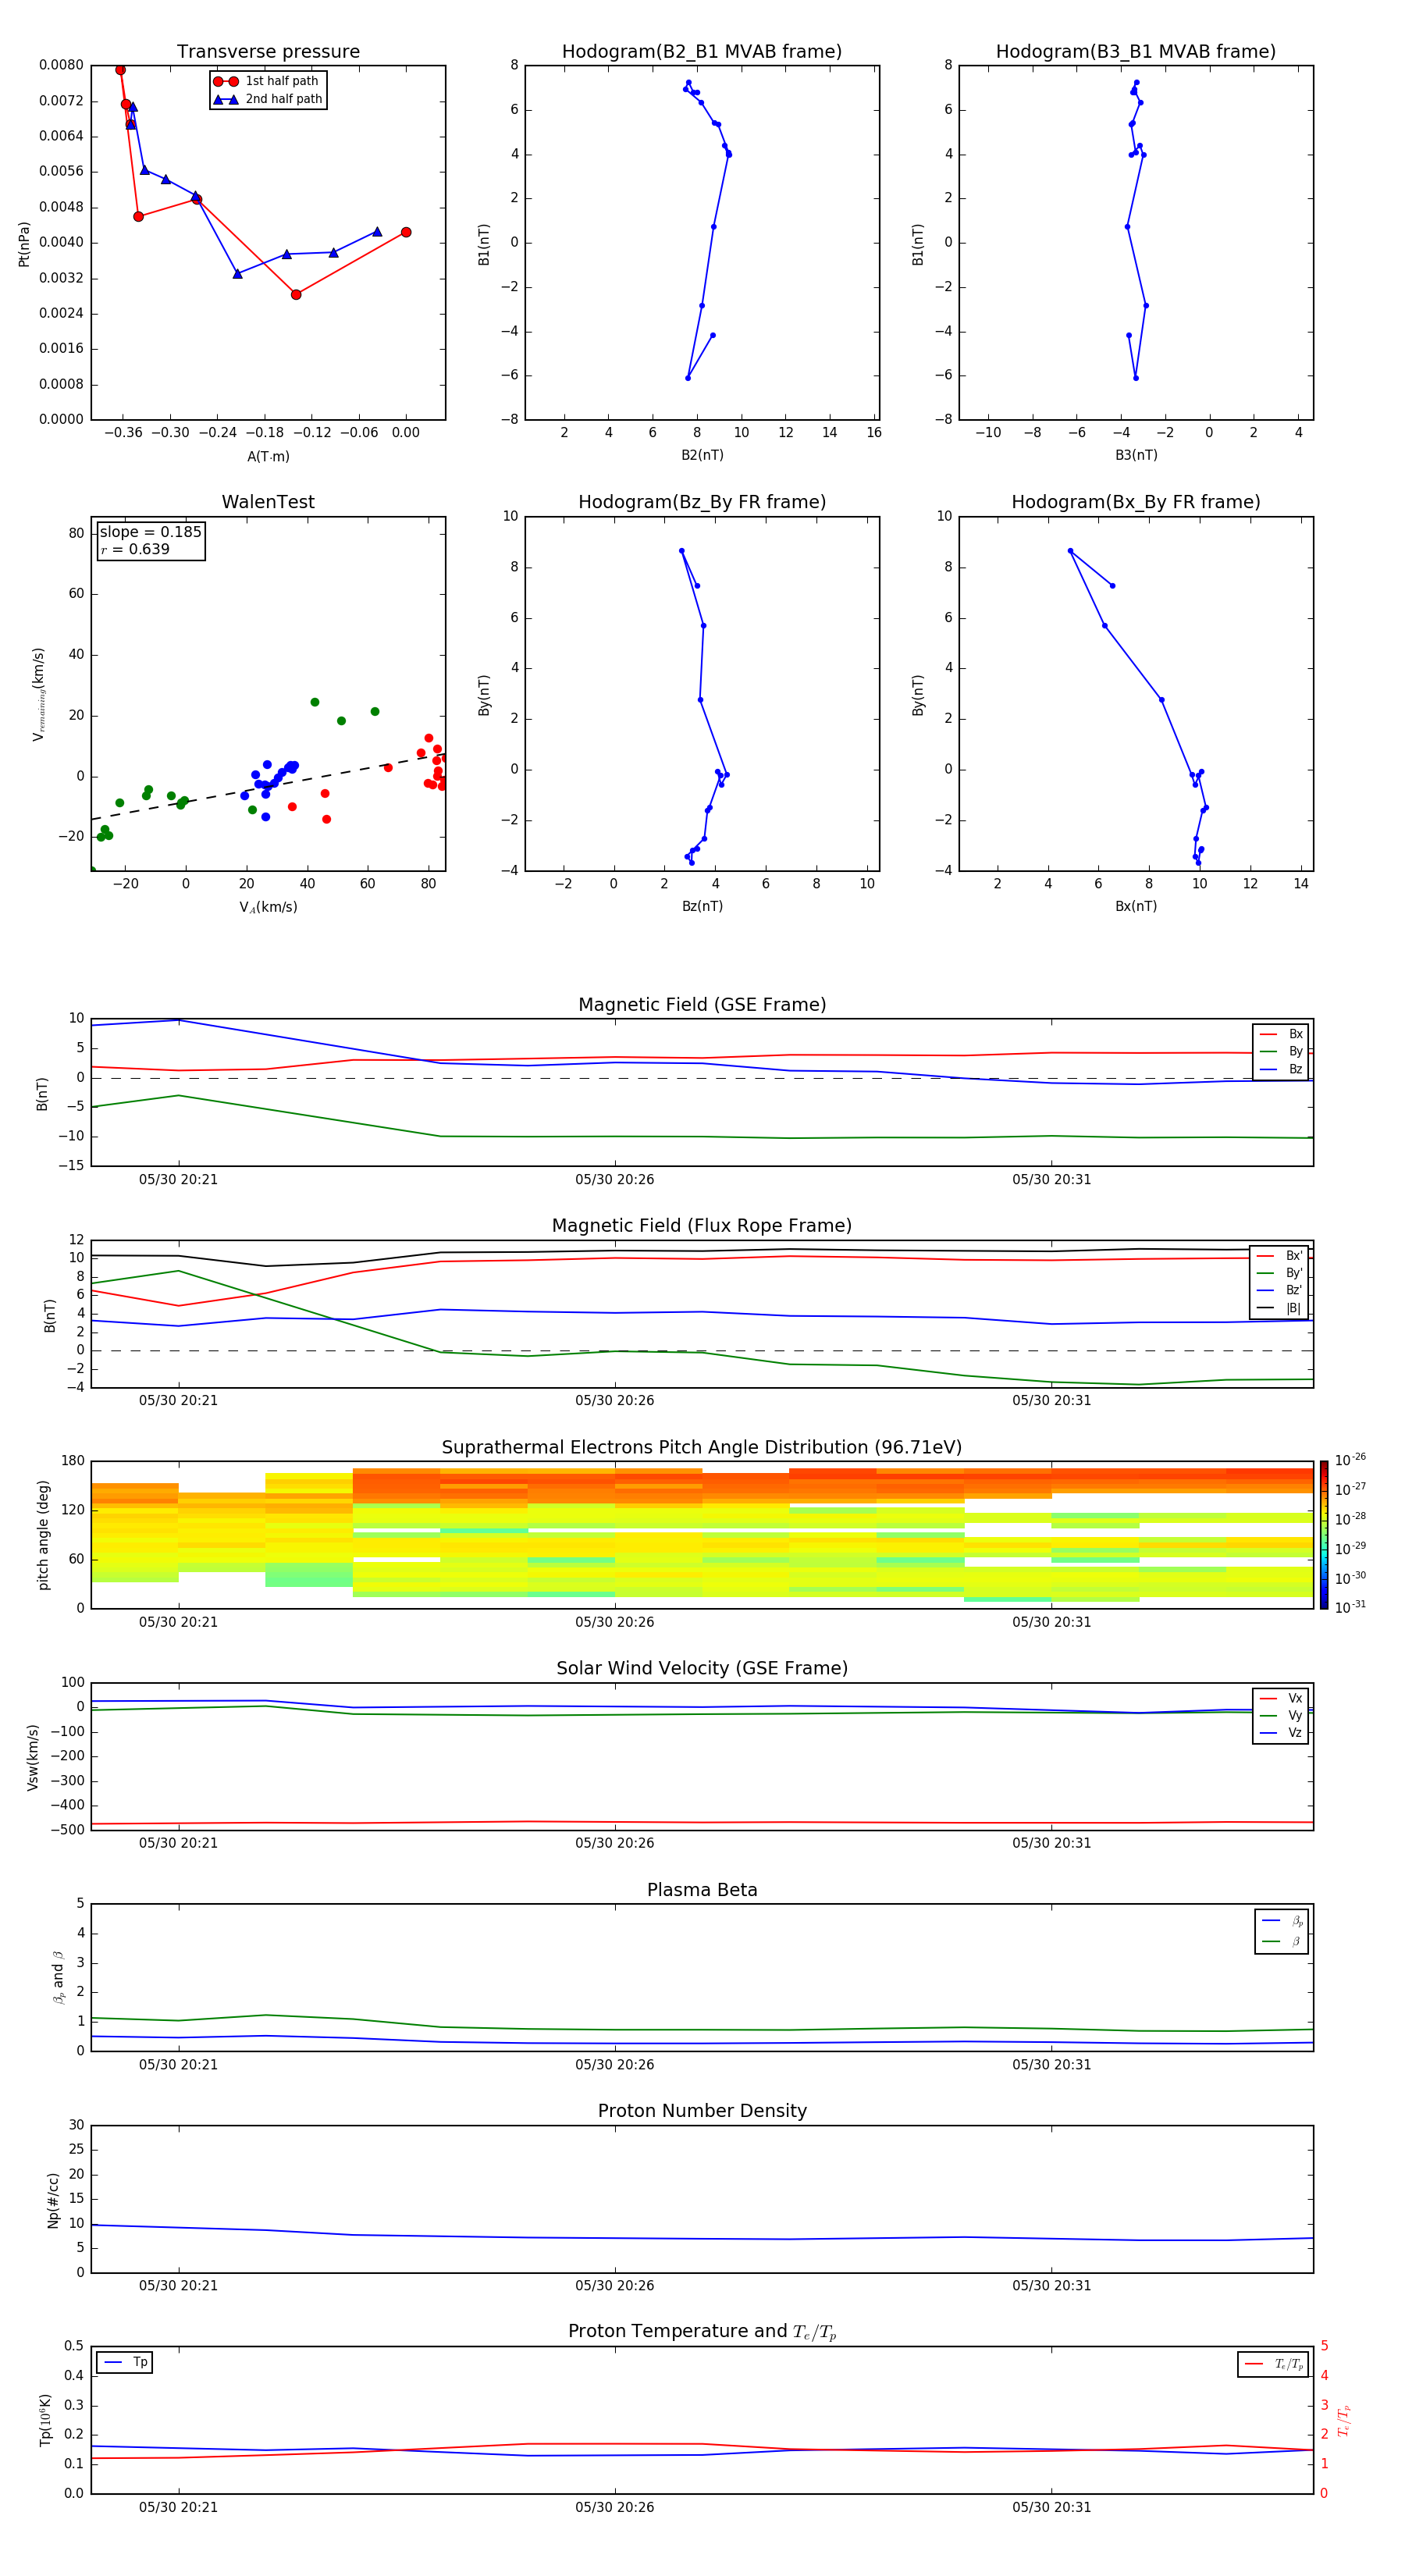Click the Bx' entry in flux rope legend
The image size is (1405, 2576).
click(1280, 1256)
